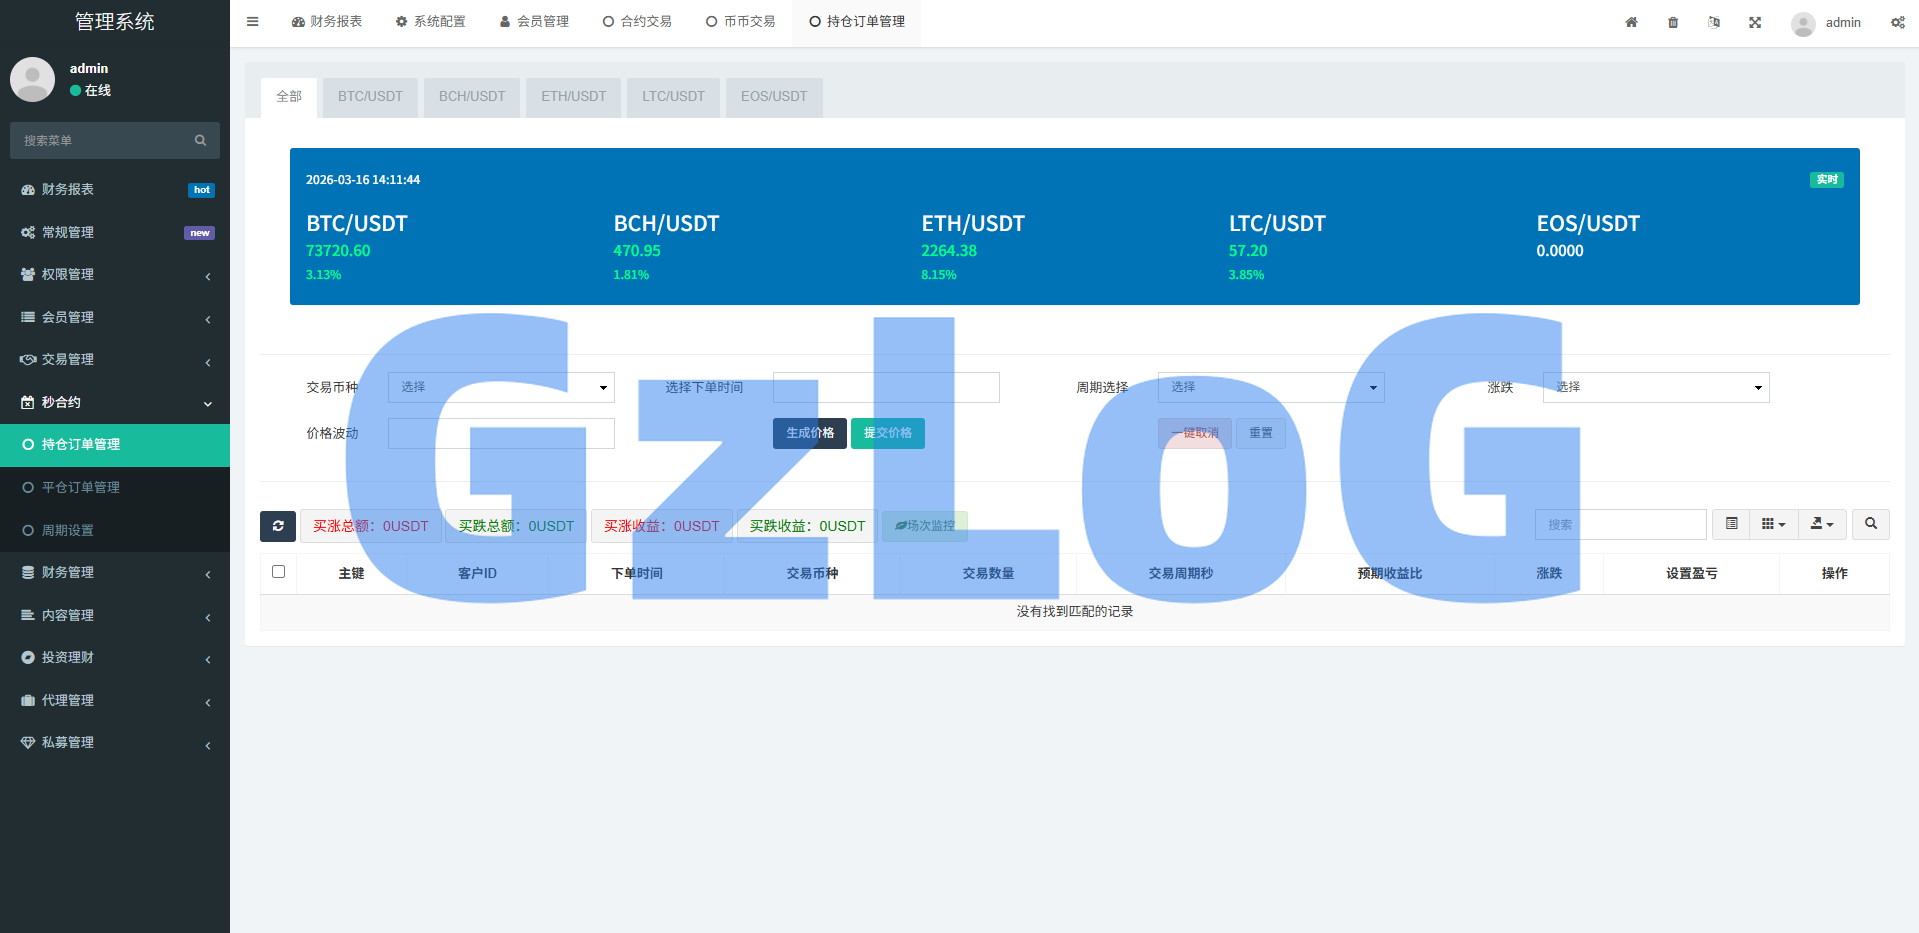Click the hamburger menu toggle icon
The image size is (1919, 933).
tap(252, 22)
